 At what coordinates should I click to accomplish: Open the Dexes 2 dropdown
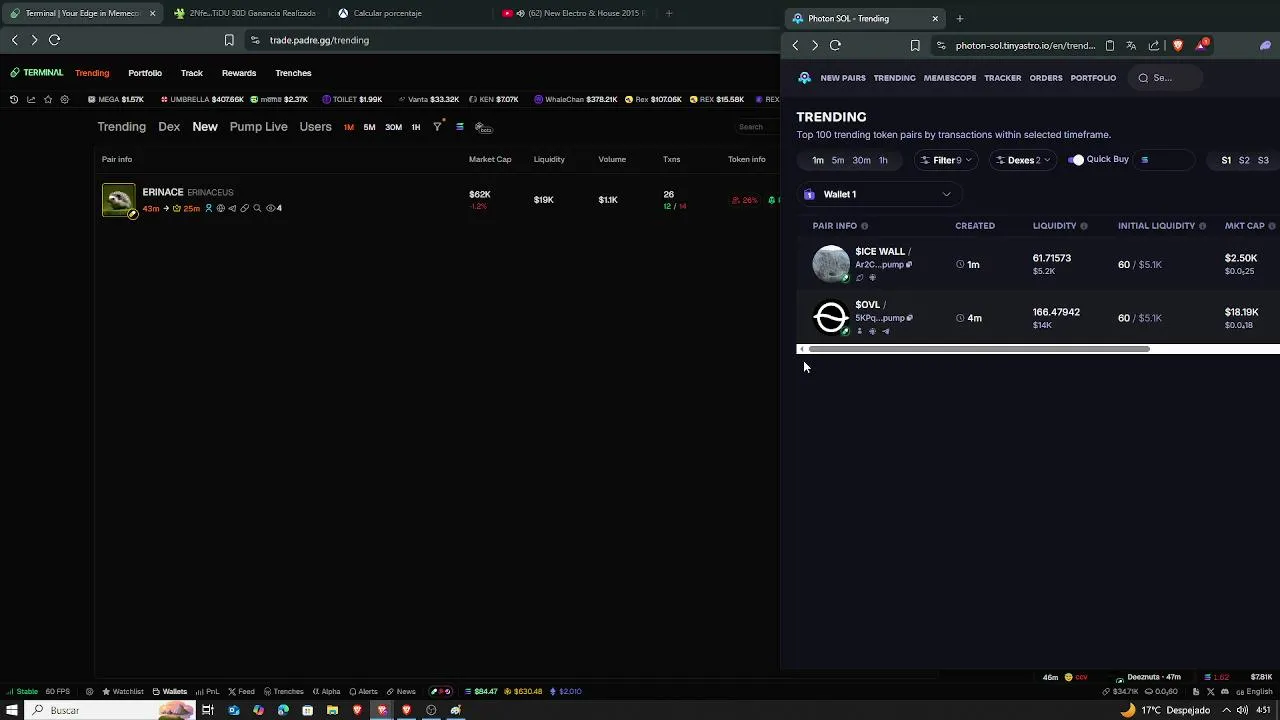tap(1023, 160)
